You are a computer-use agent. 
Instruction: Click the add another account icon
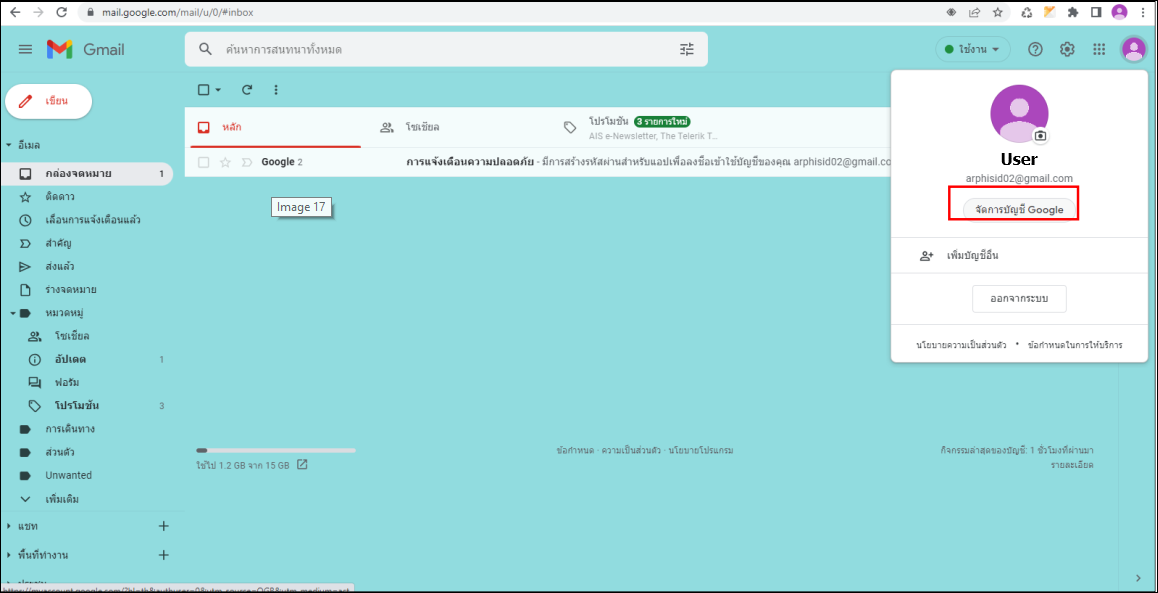(x=926, y=256)
